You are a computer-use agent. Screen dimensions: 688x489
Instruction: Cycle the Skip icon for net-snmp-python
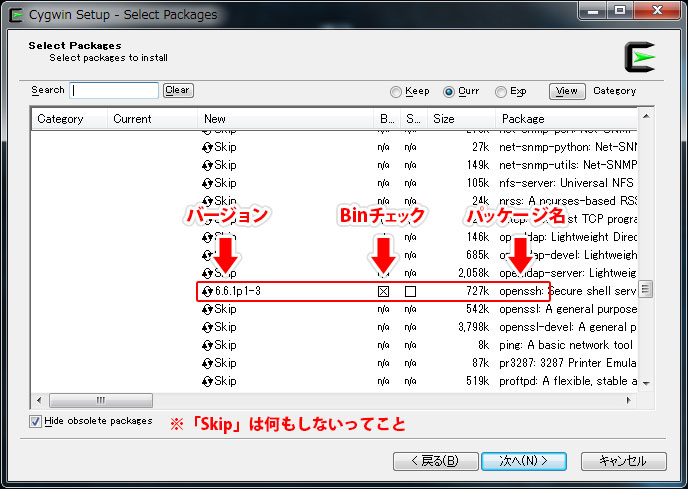coord(207,147)
